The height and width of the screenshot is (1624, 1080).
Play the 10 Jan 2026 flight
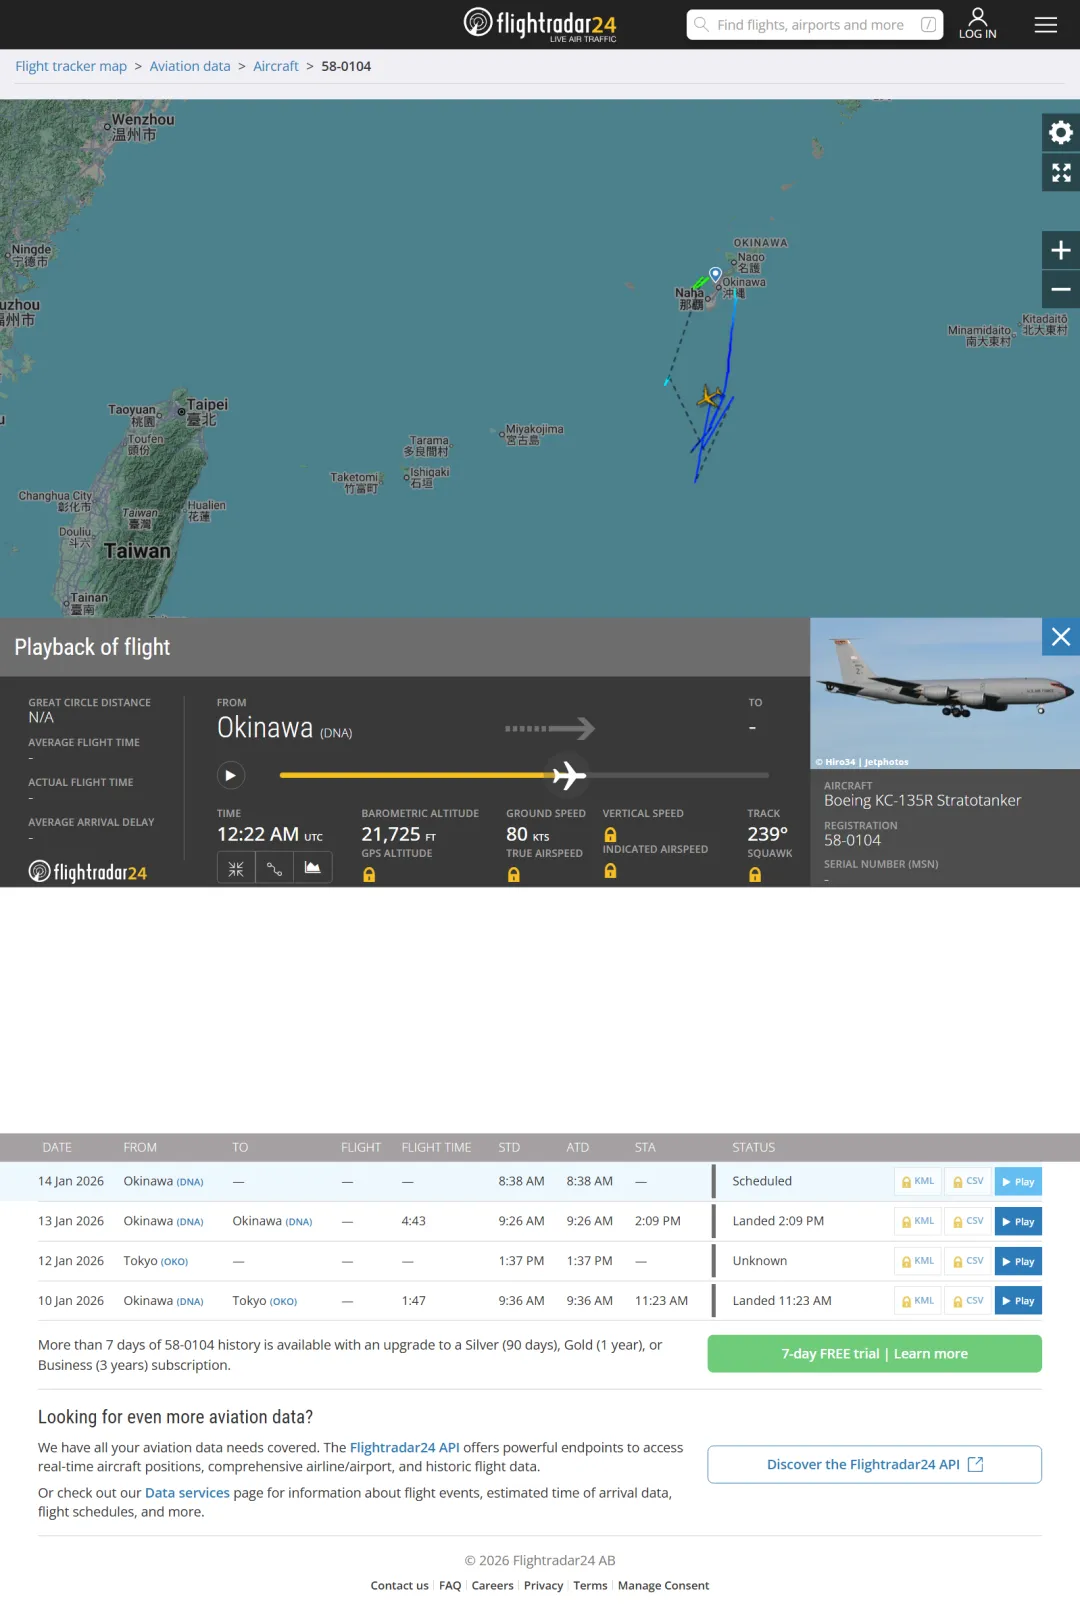click(x=1018, y=1301)
